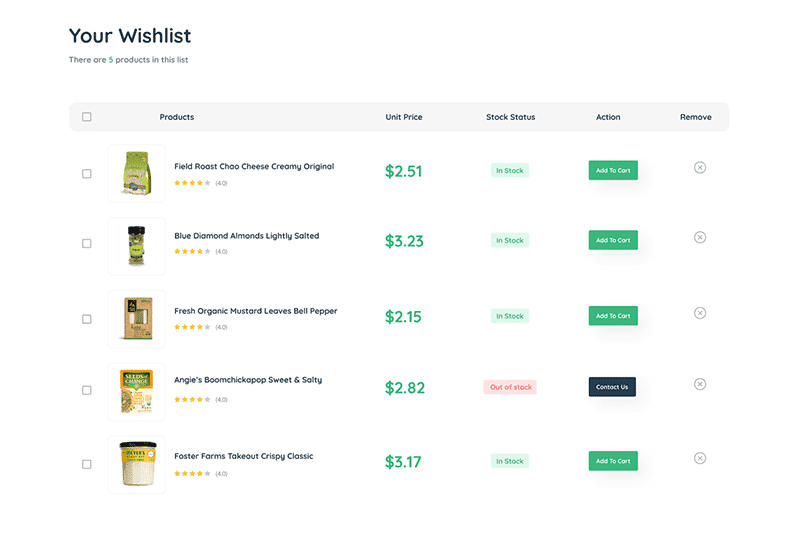The width and height of the screenshot is (800, 560).
Task: Click Contact Us for Angie's Boomchickapop
Action: coord(612,387)
